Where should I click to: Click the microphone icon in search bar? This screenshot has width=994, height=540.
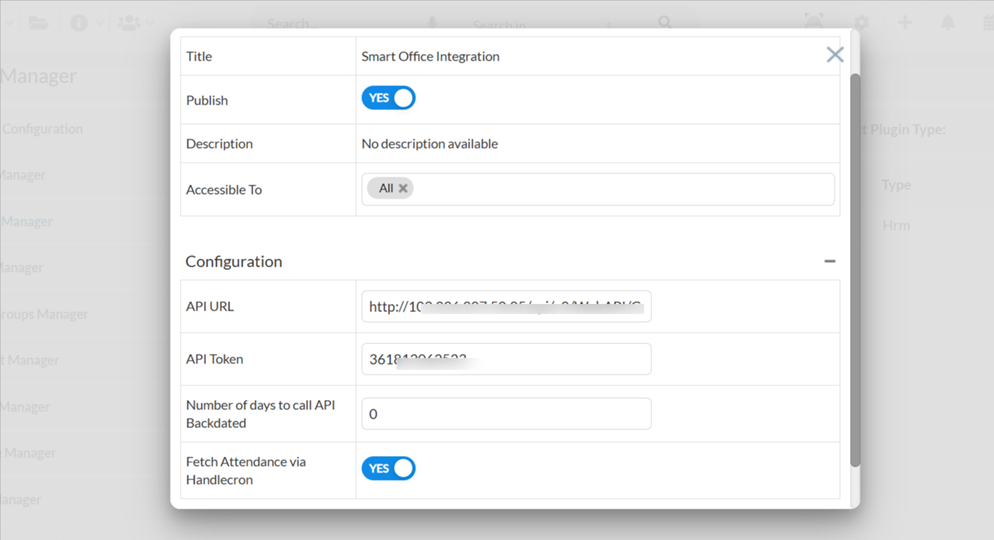(432, 23)
